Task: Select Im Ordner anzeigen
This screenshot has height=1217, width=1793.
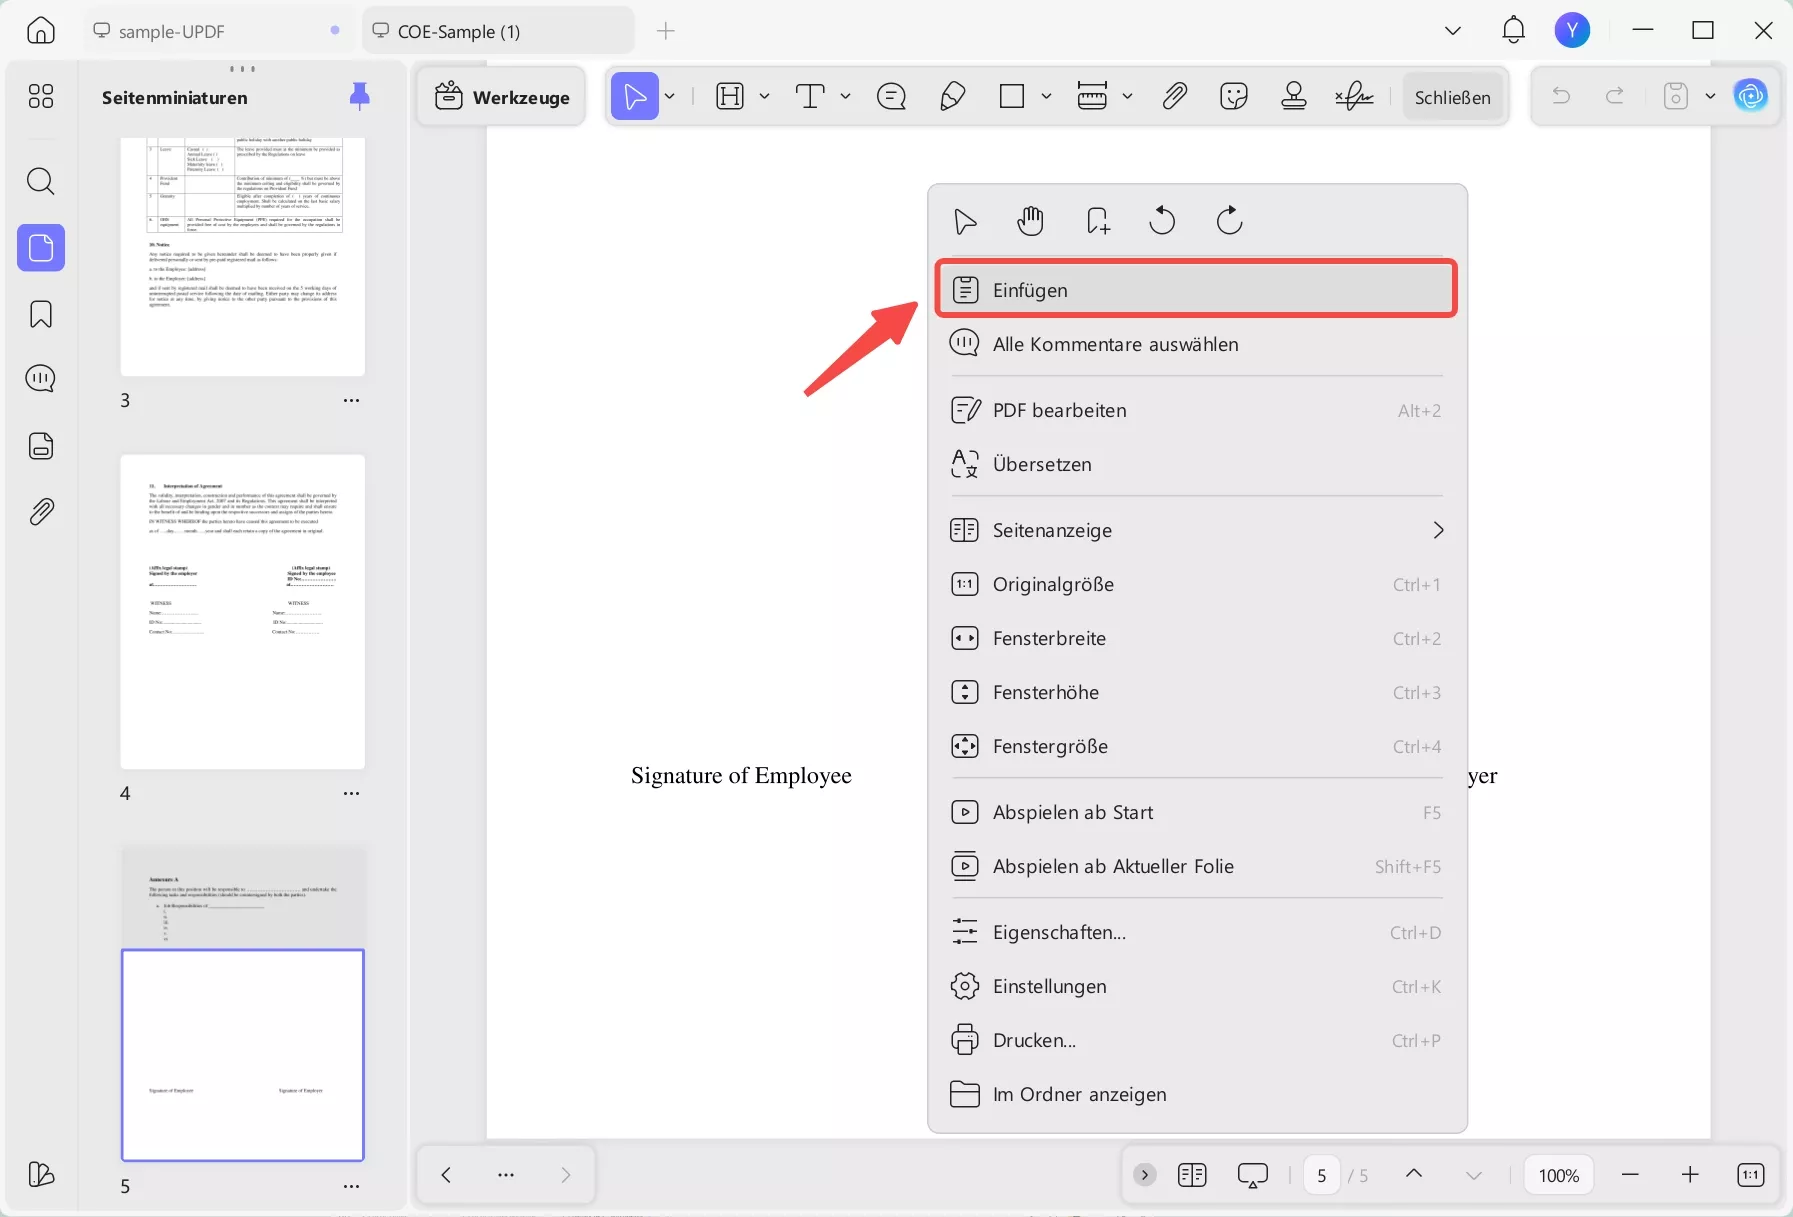Action: tap(1196, 1094)
